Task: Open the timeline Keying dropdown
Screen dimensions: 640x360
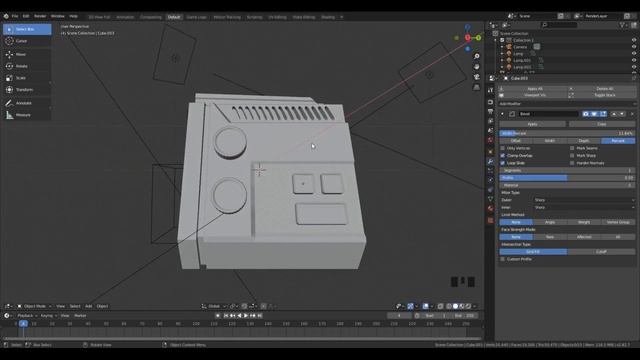Action: click(48, 316)
